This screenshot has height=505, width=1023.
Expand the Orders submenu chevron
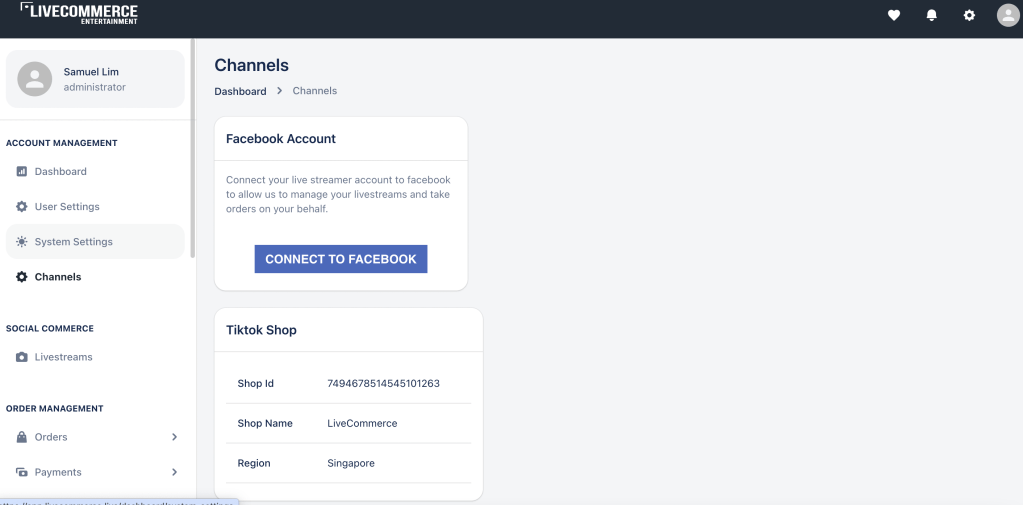(x=174, y=437)
